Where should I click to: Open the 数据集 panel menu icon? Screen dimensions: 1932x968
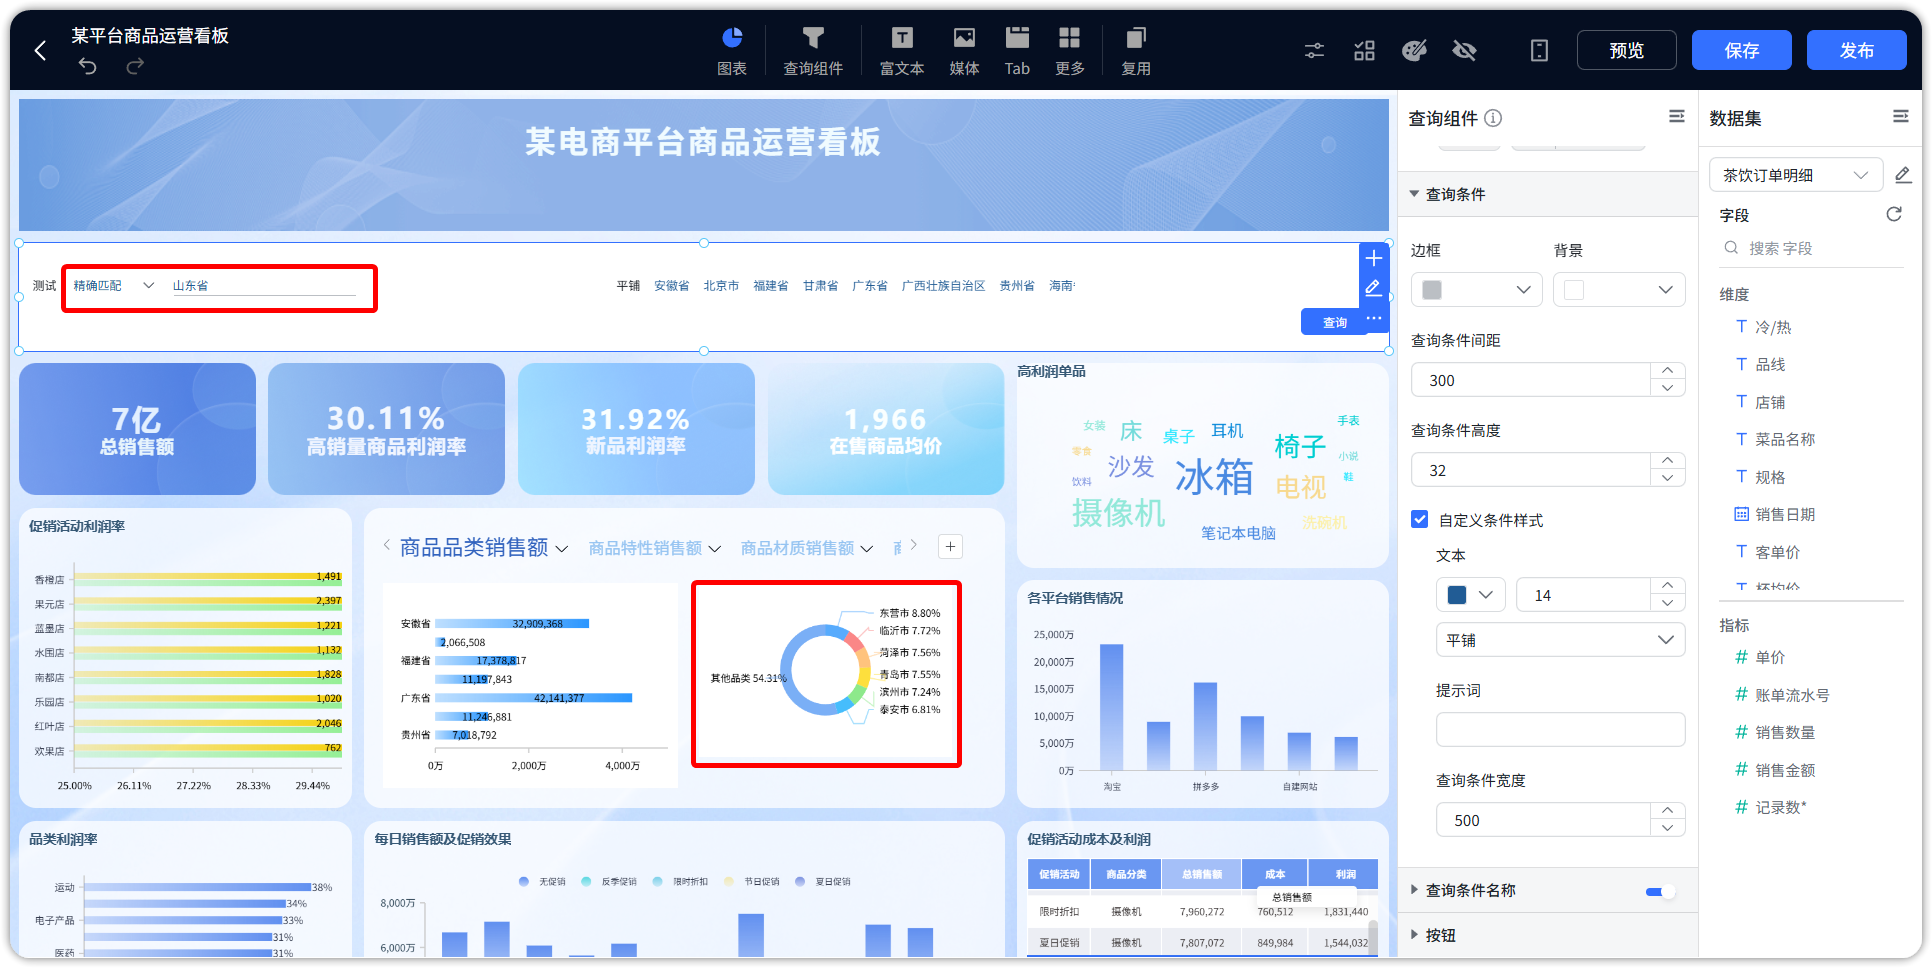click(1900, 117)
